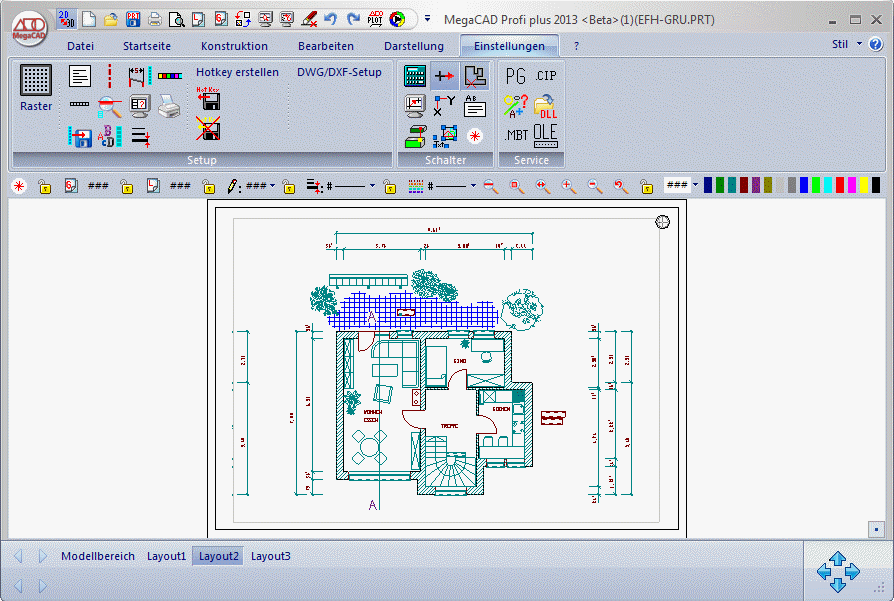The image size is (894, 601).
Task: Open the Stil dropdown
Action: (847, 44)
